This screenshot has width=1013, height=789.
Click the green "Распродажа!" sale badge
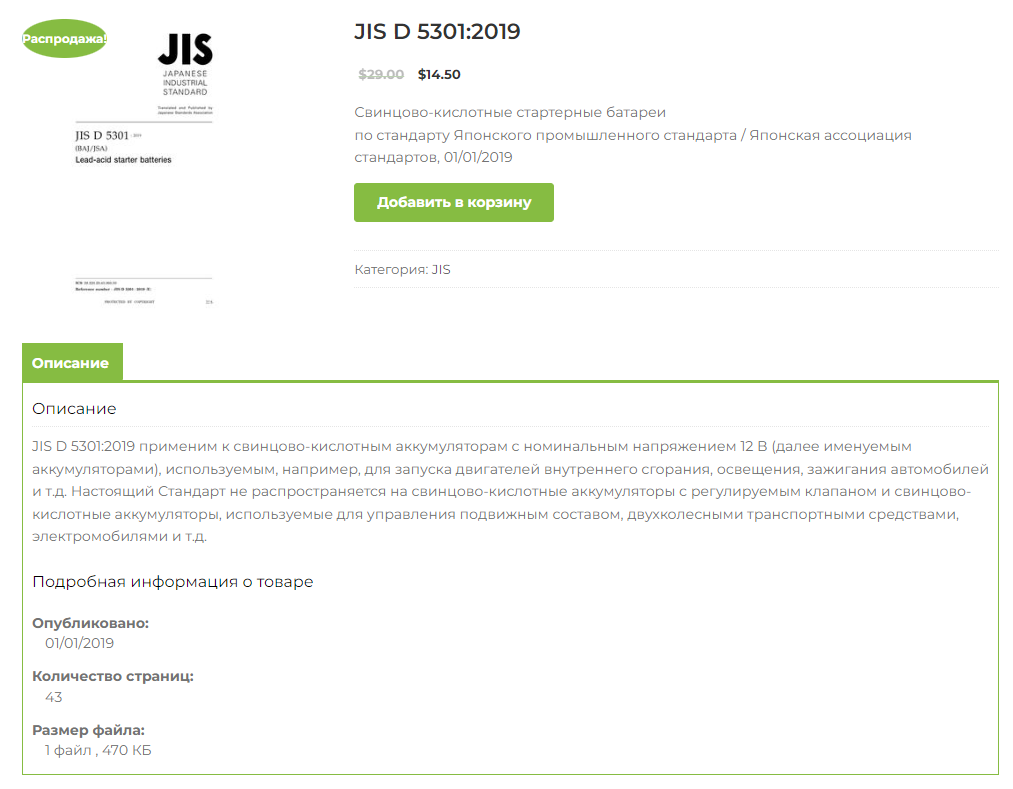[64, 39]
